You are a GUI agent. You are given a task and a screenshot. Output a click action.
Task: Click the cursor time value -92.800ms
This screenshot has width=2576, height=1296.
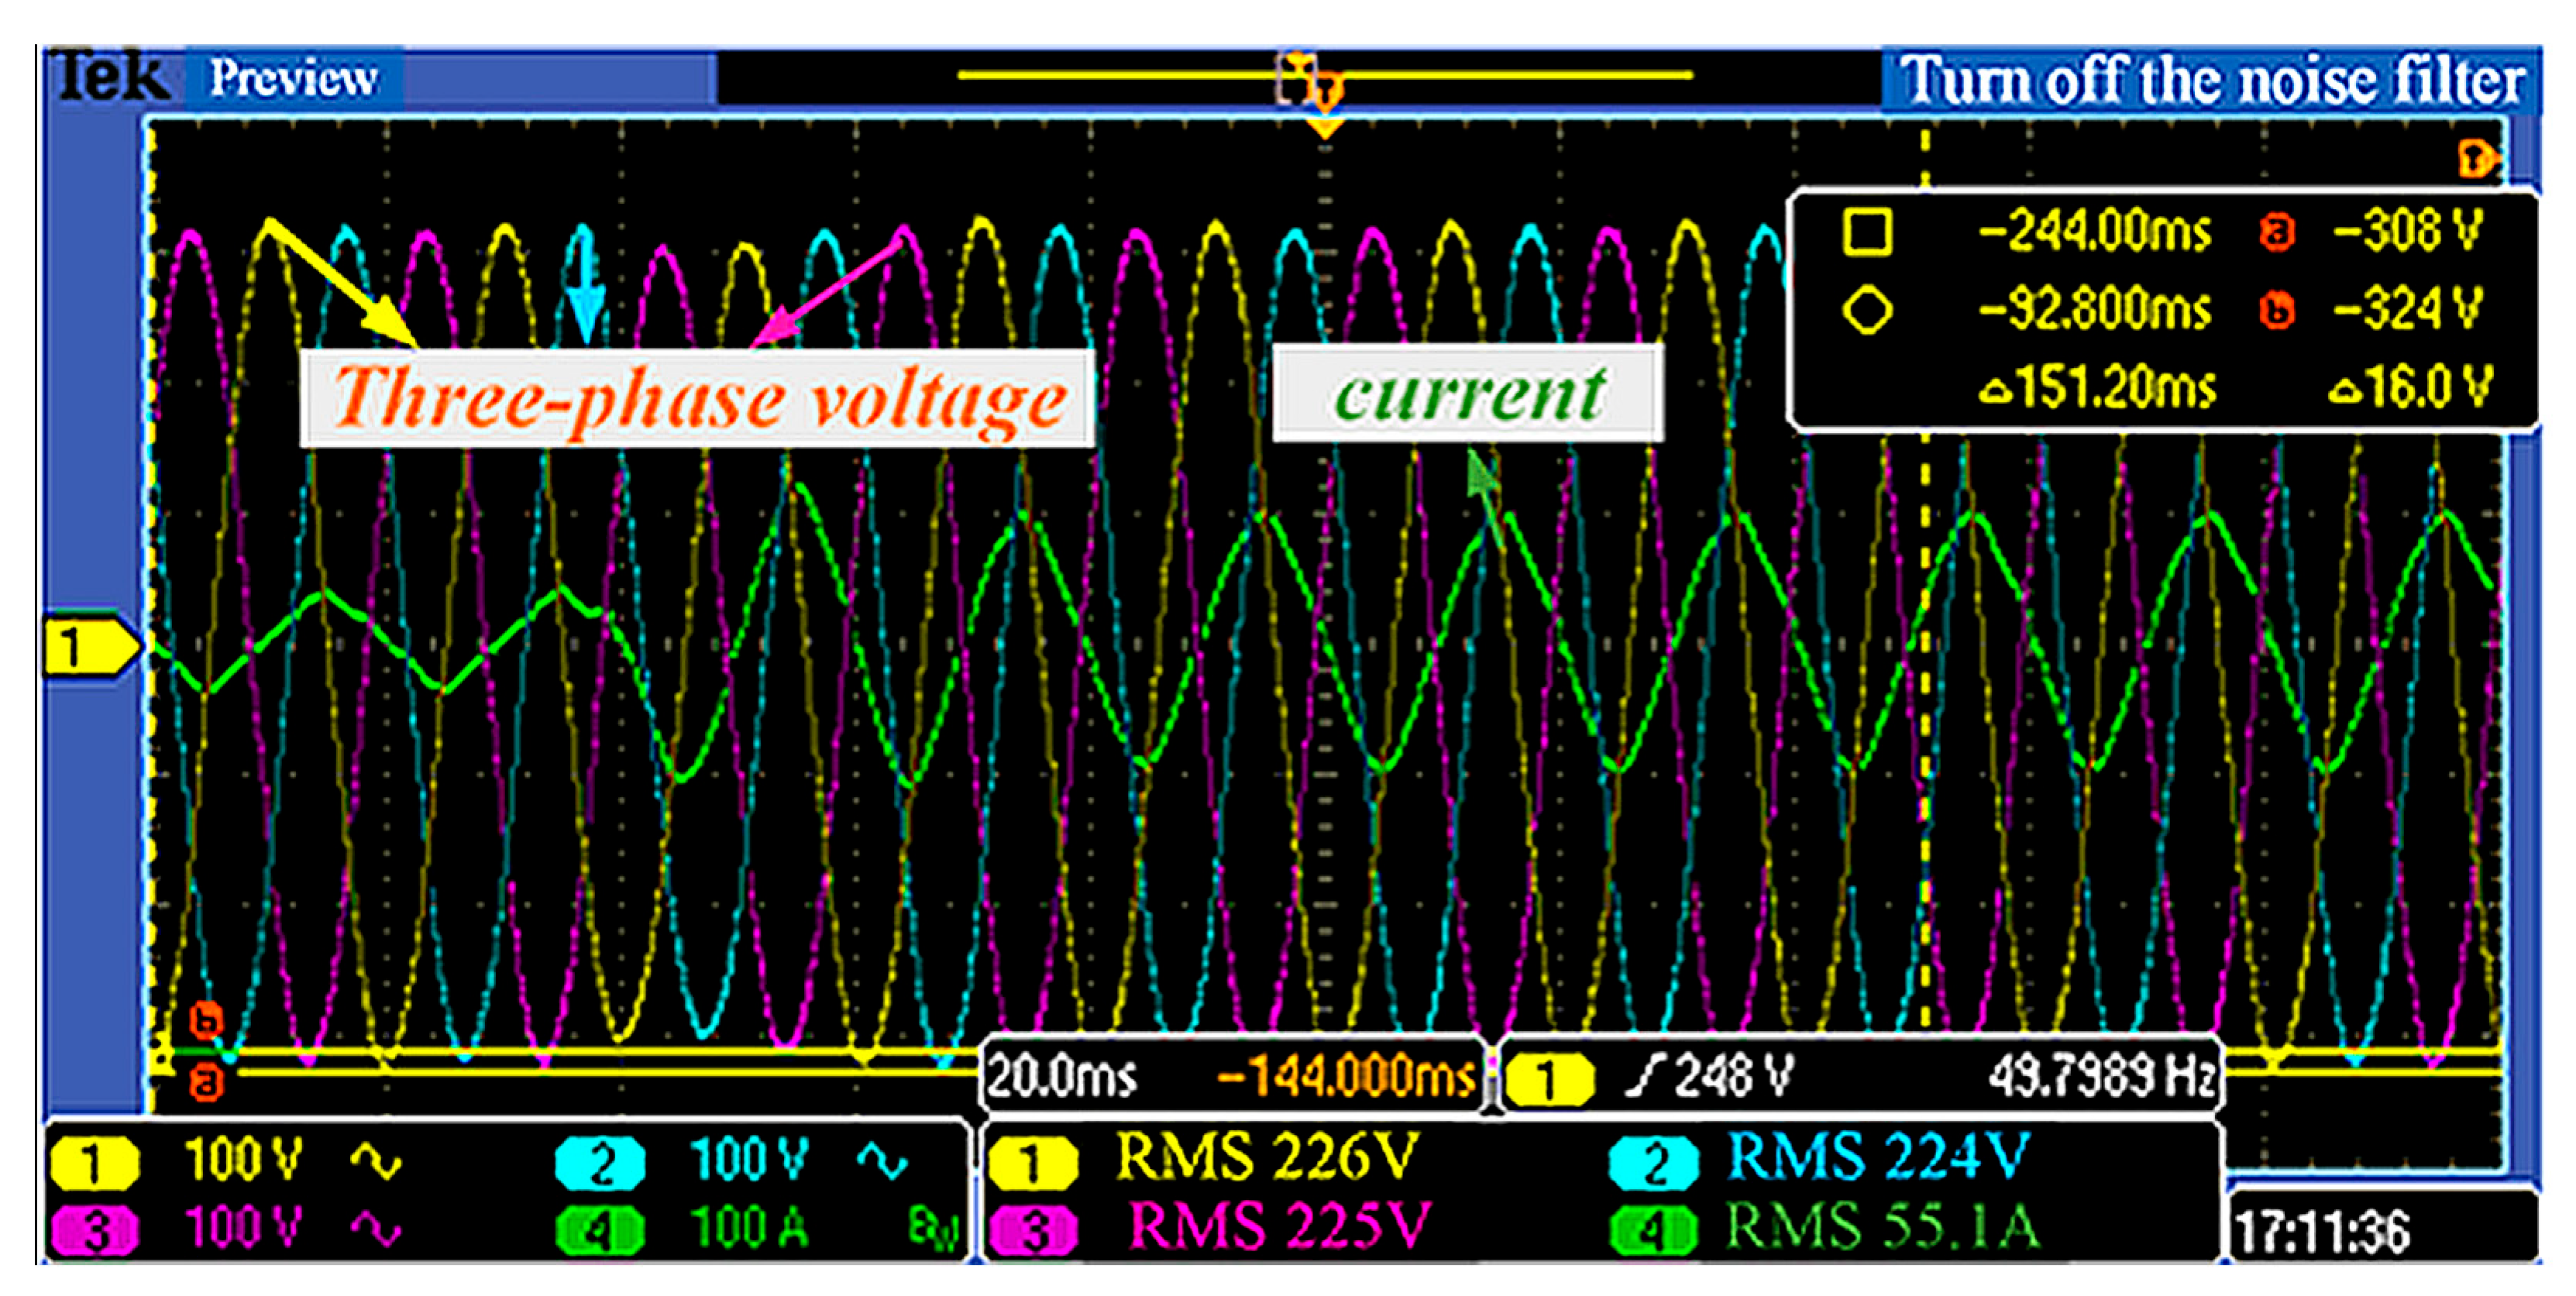point(2095,309)
